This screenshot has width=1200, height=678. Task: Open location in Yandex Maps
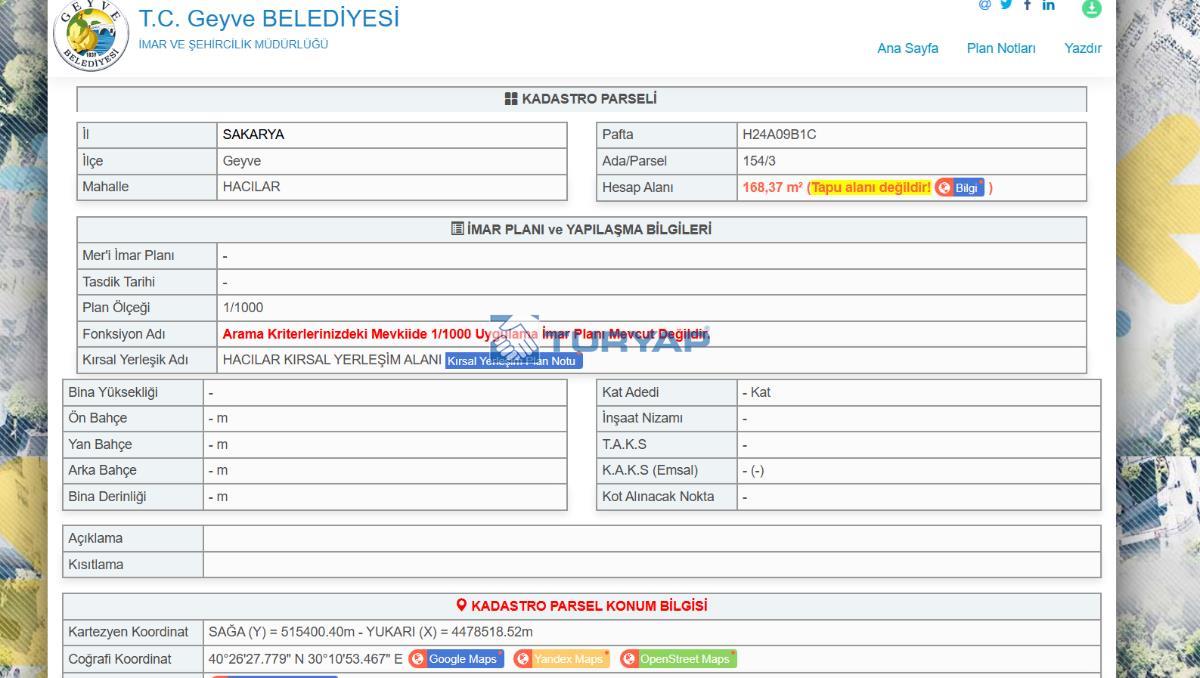(561, 659)
